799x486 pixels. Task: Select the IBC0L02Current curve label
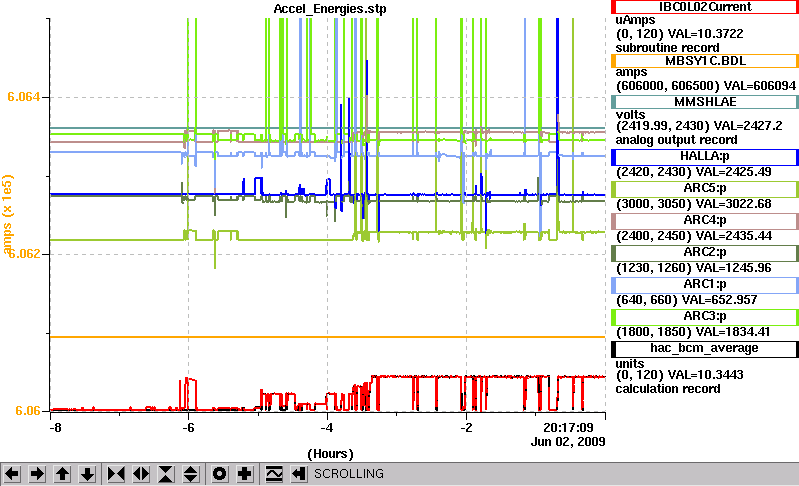705,7
